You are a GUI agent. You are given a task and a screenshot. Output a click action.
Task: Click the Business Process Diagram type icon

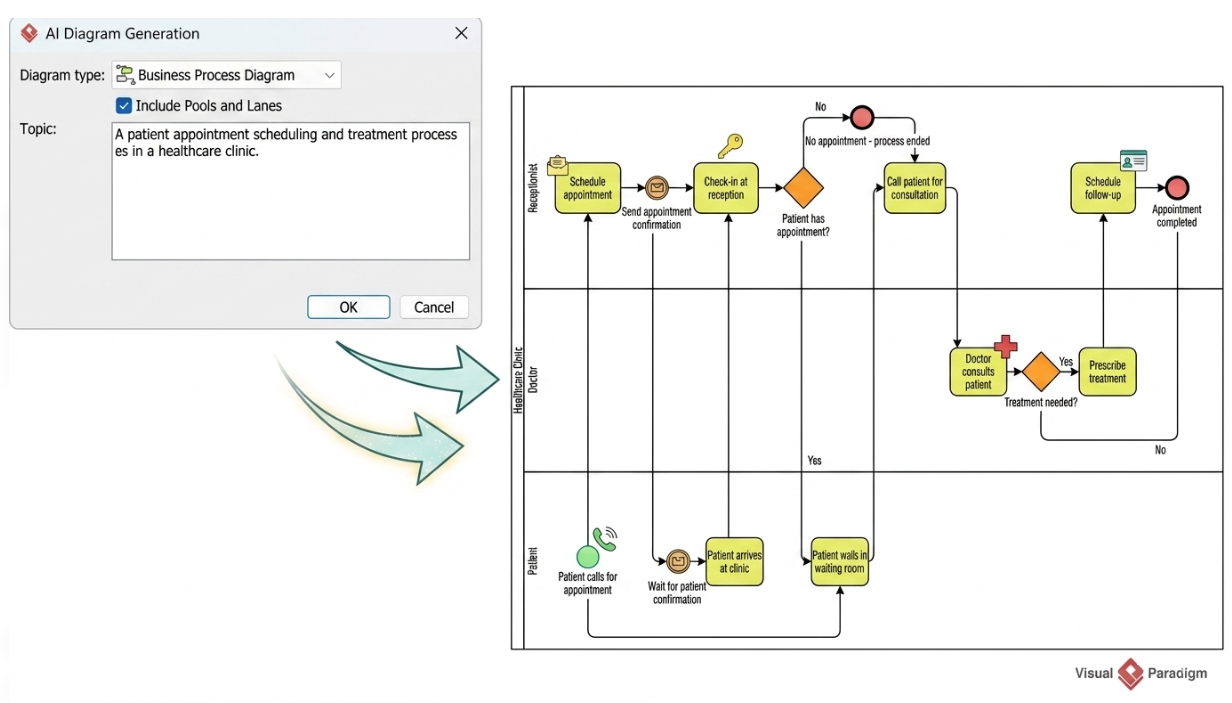click(x=125, y=75)
